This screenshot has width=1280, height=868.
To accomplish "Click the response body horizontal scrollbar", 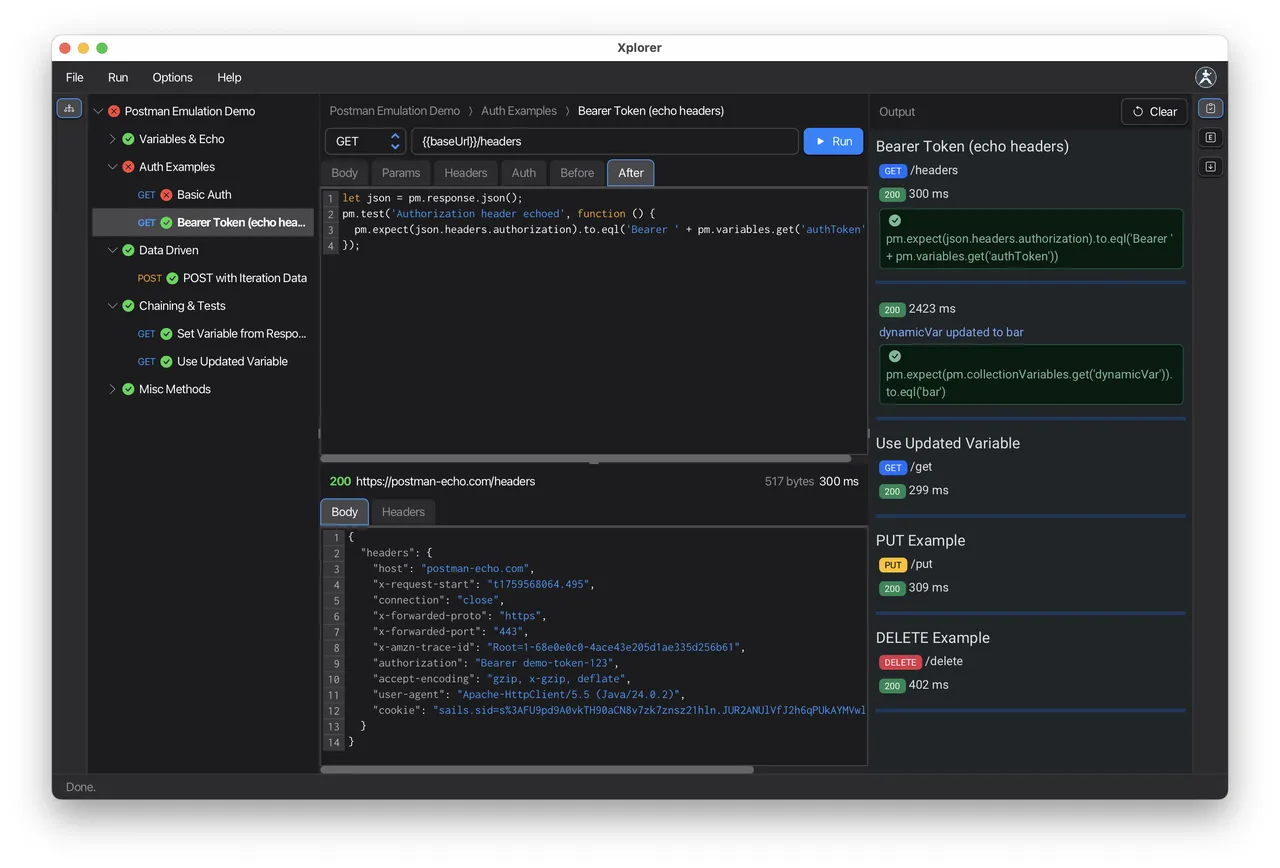I will coord(537,770).
